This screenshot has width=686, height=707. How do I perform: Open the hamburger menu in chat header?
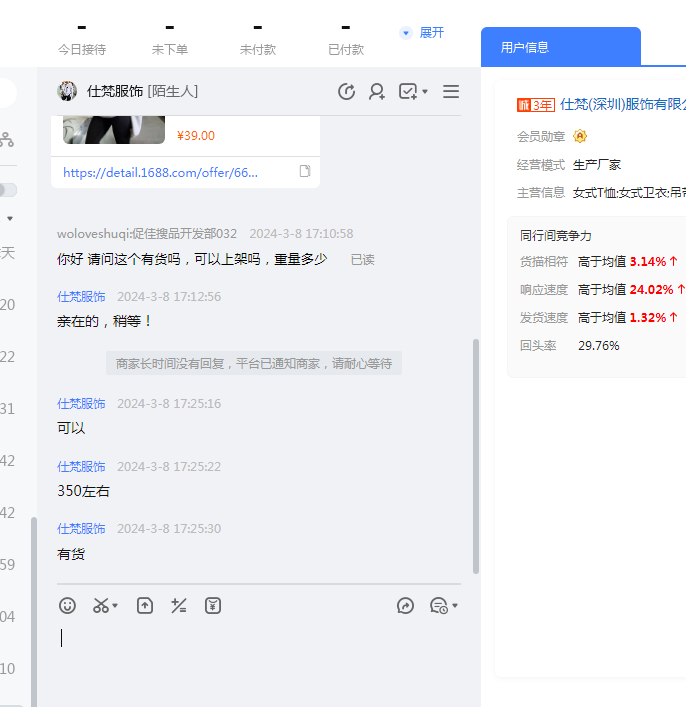click(451, 92)
